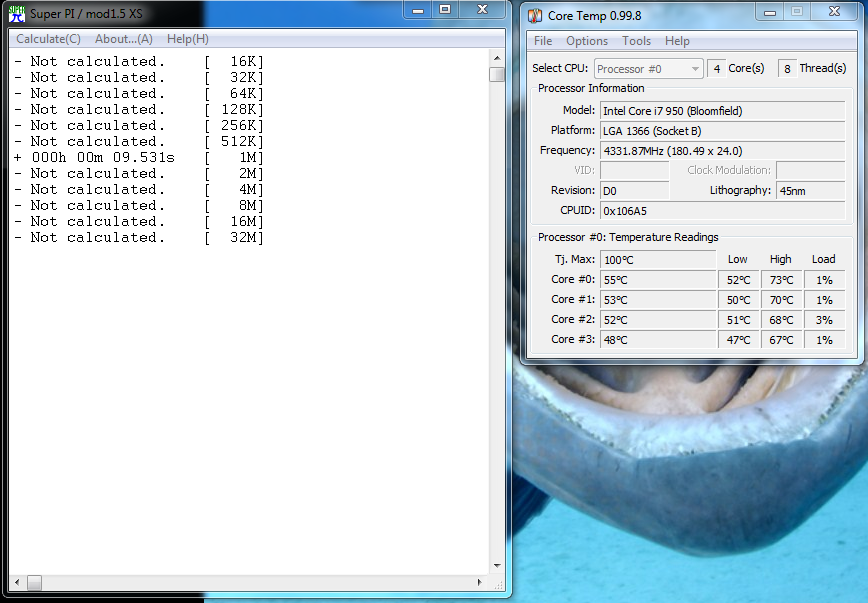868x603 pixels.
Task: Click the Core Temp title bar icon
Action: pyautogui.click(x=535, y=15)
